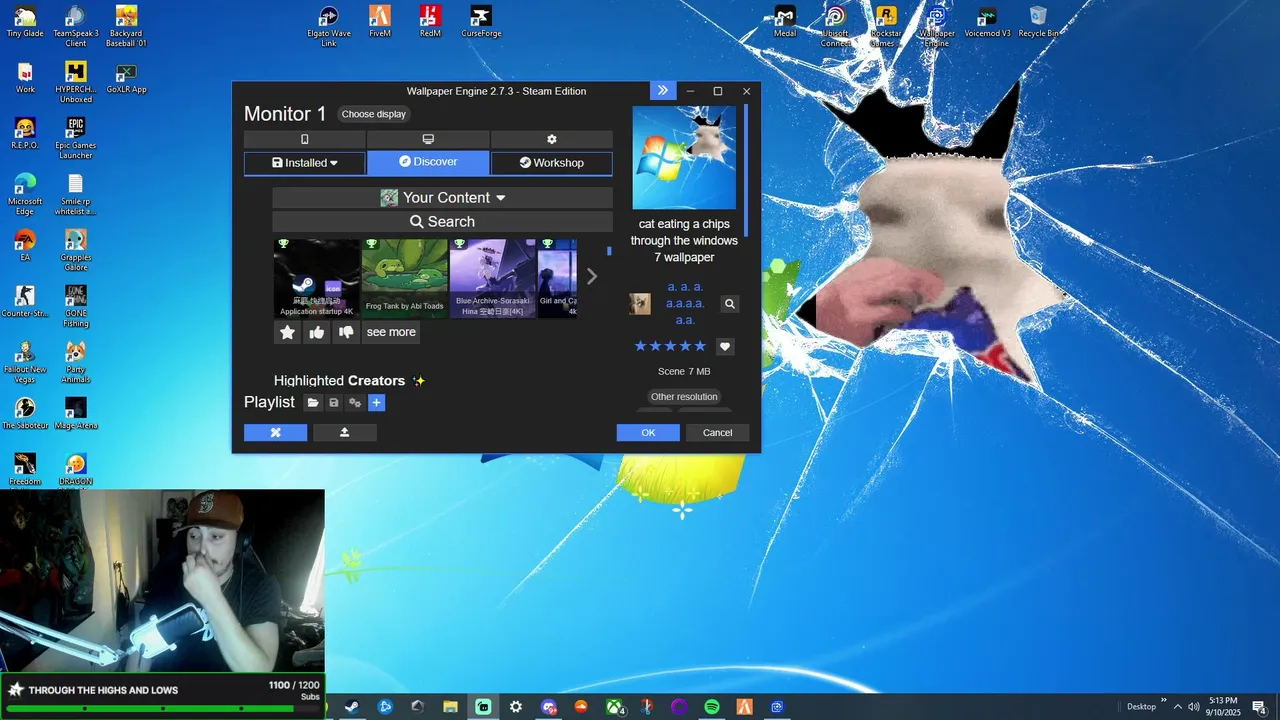
Task: Switch to the Workshop tab
Action: coord(551,163)
